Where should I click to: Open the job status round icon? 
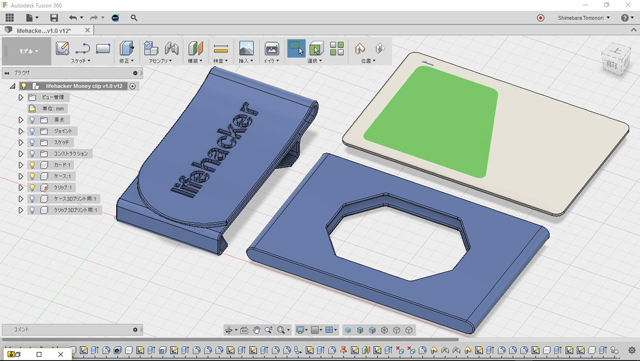pos(116,18)
